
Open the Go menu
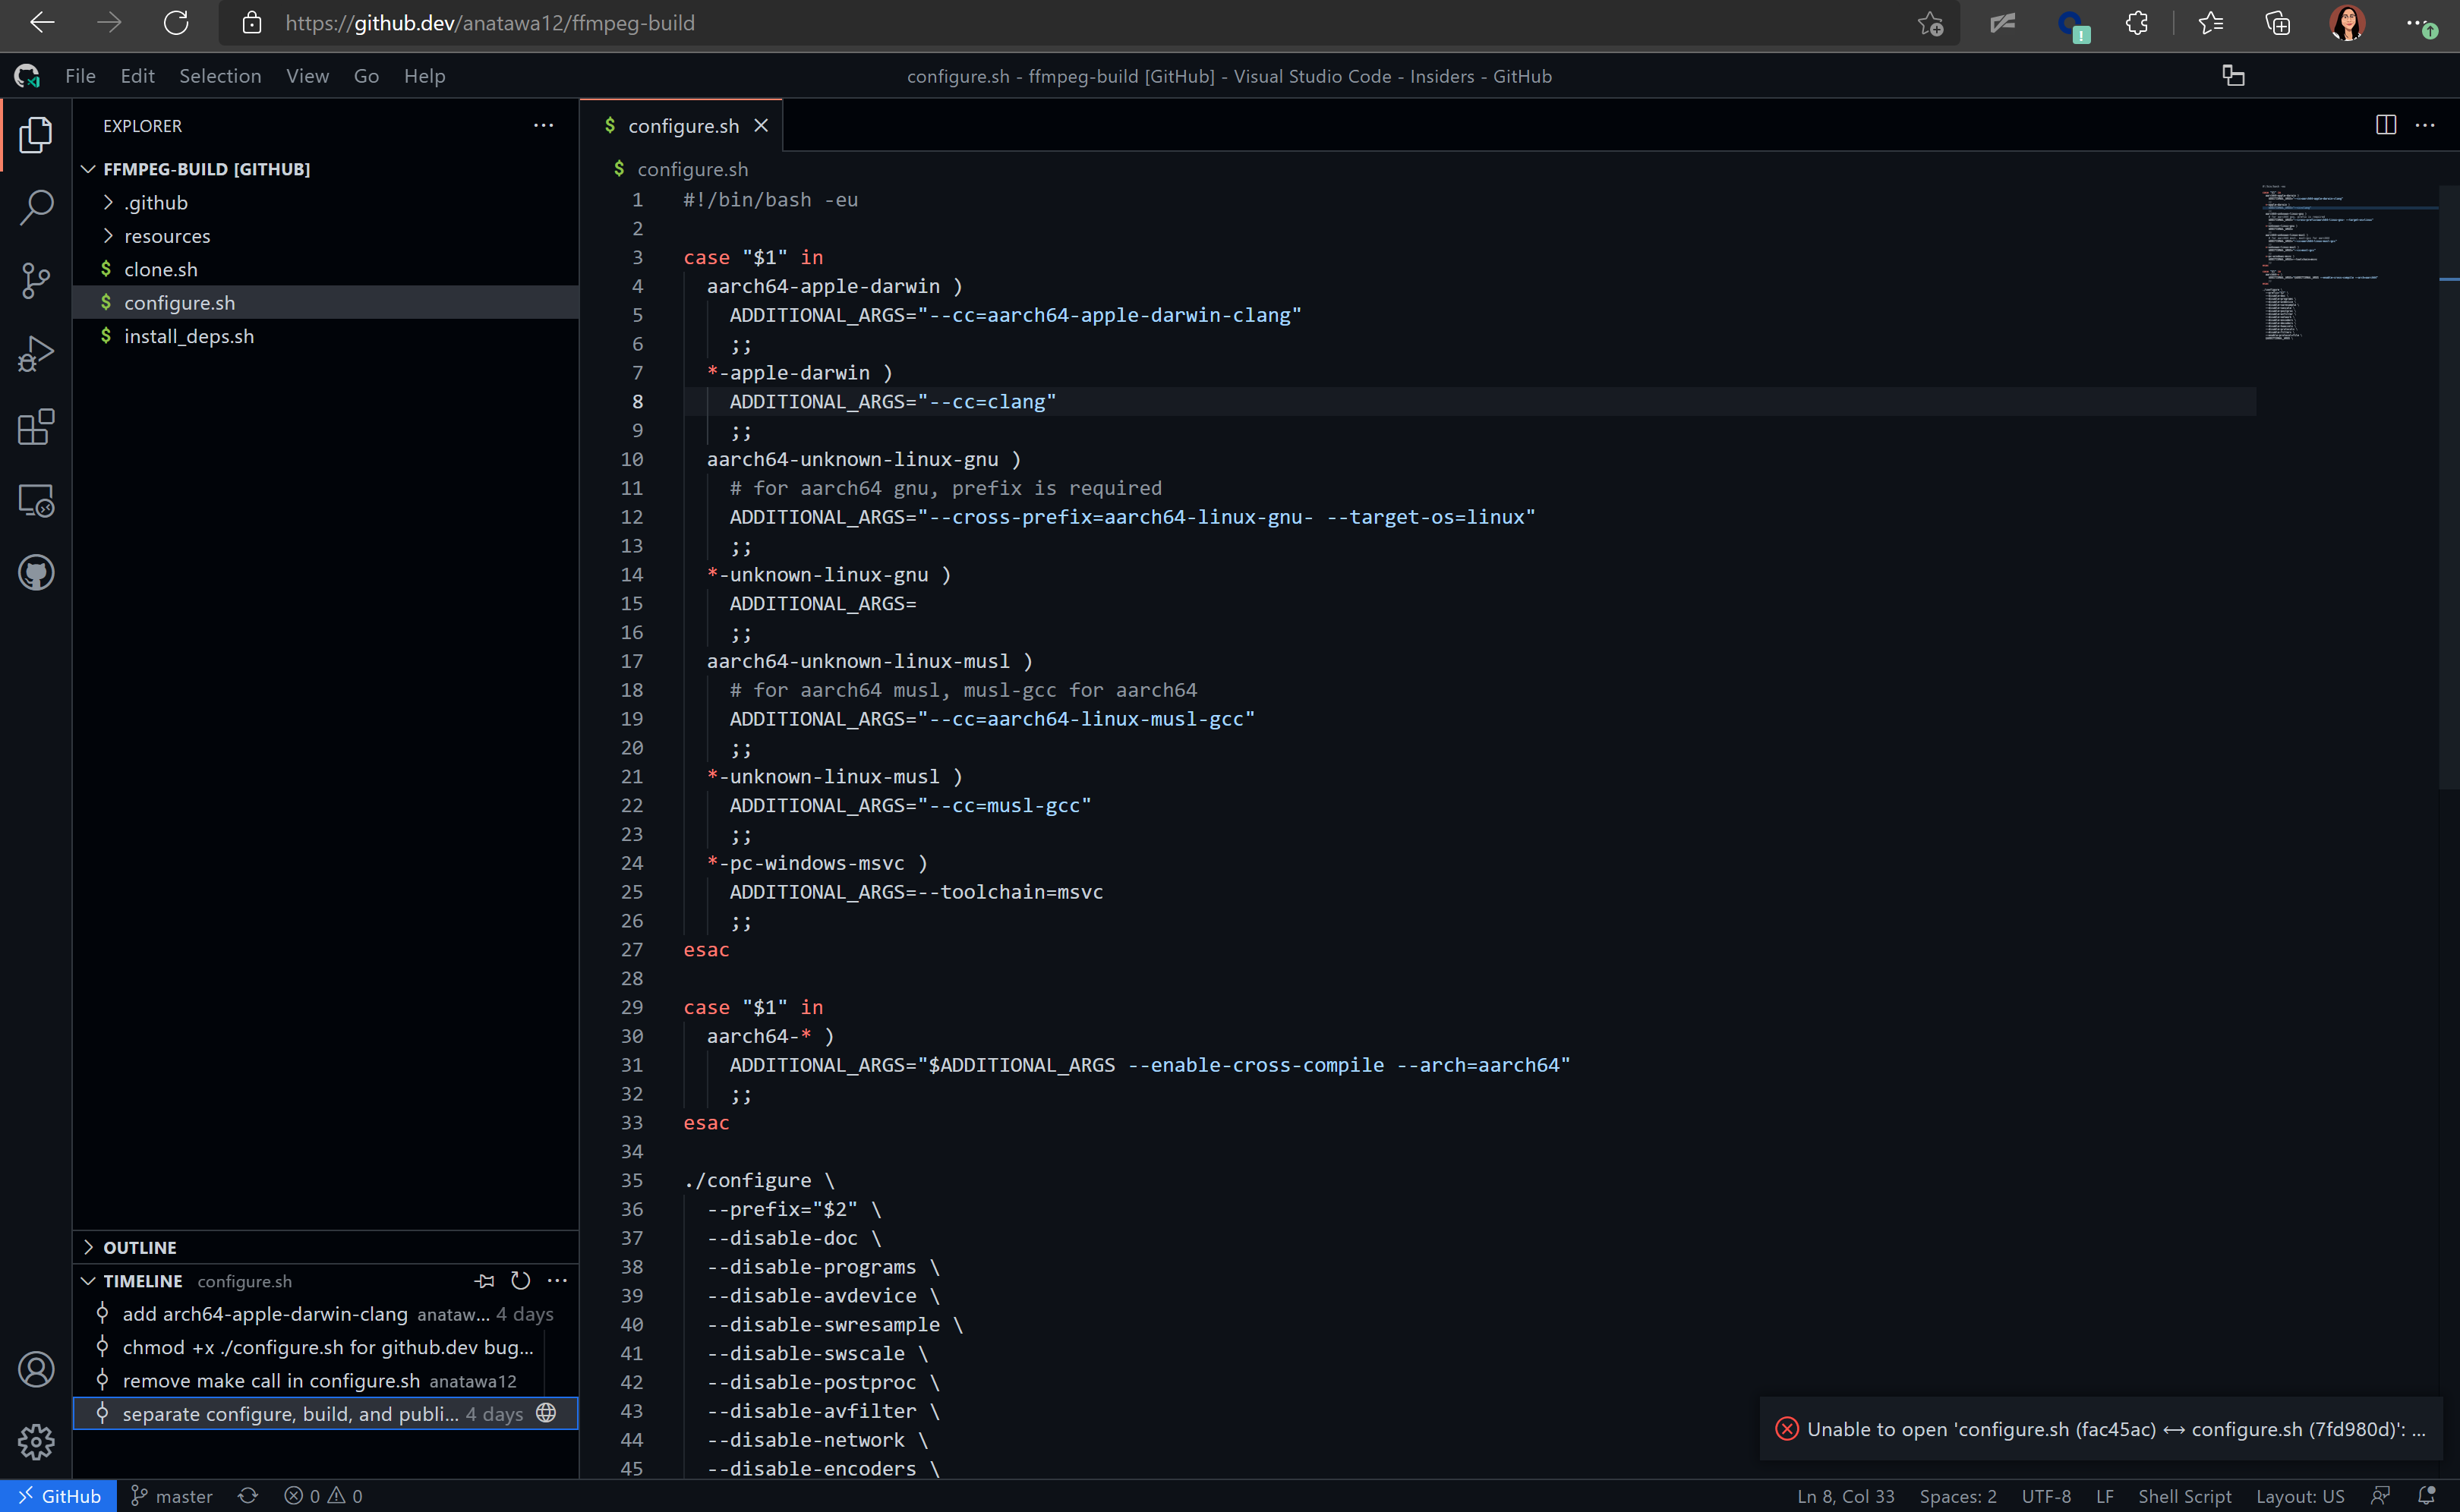(x=366, y=76)
